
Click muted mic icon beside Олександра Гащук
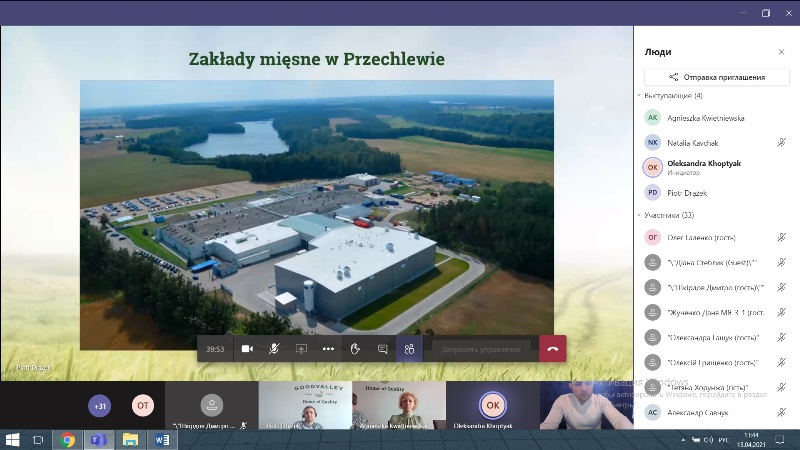click(x=781, y=337)
